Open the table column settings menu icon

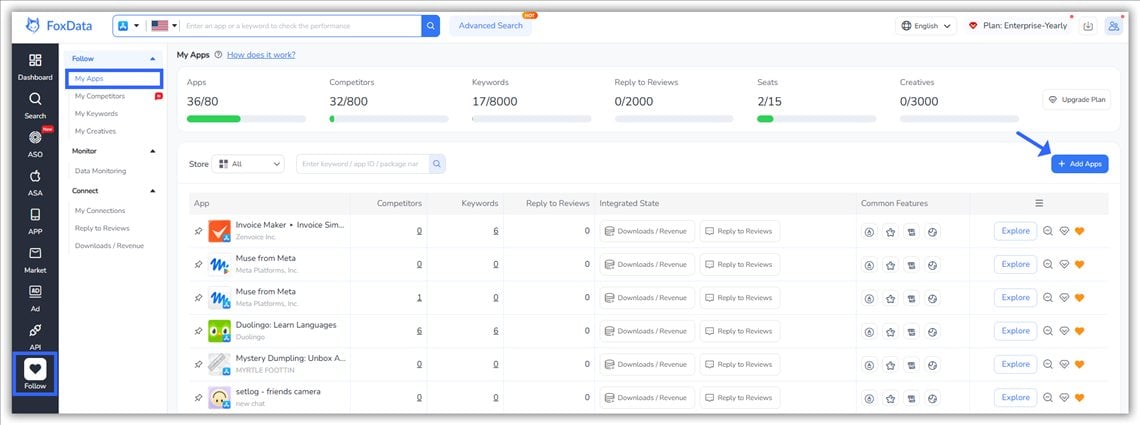pyautogui.click(x=1039, y=203)
